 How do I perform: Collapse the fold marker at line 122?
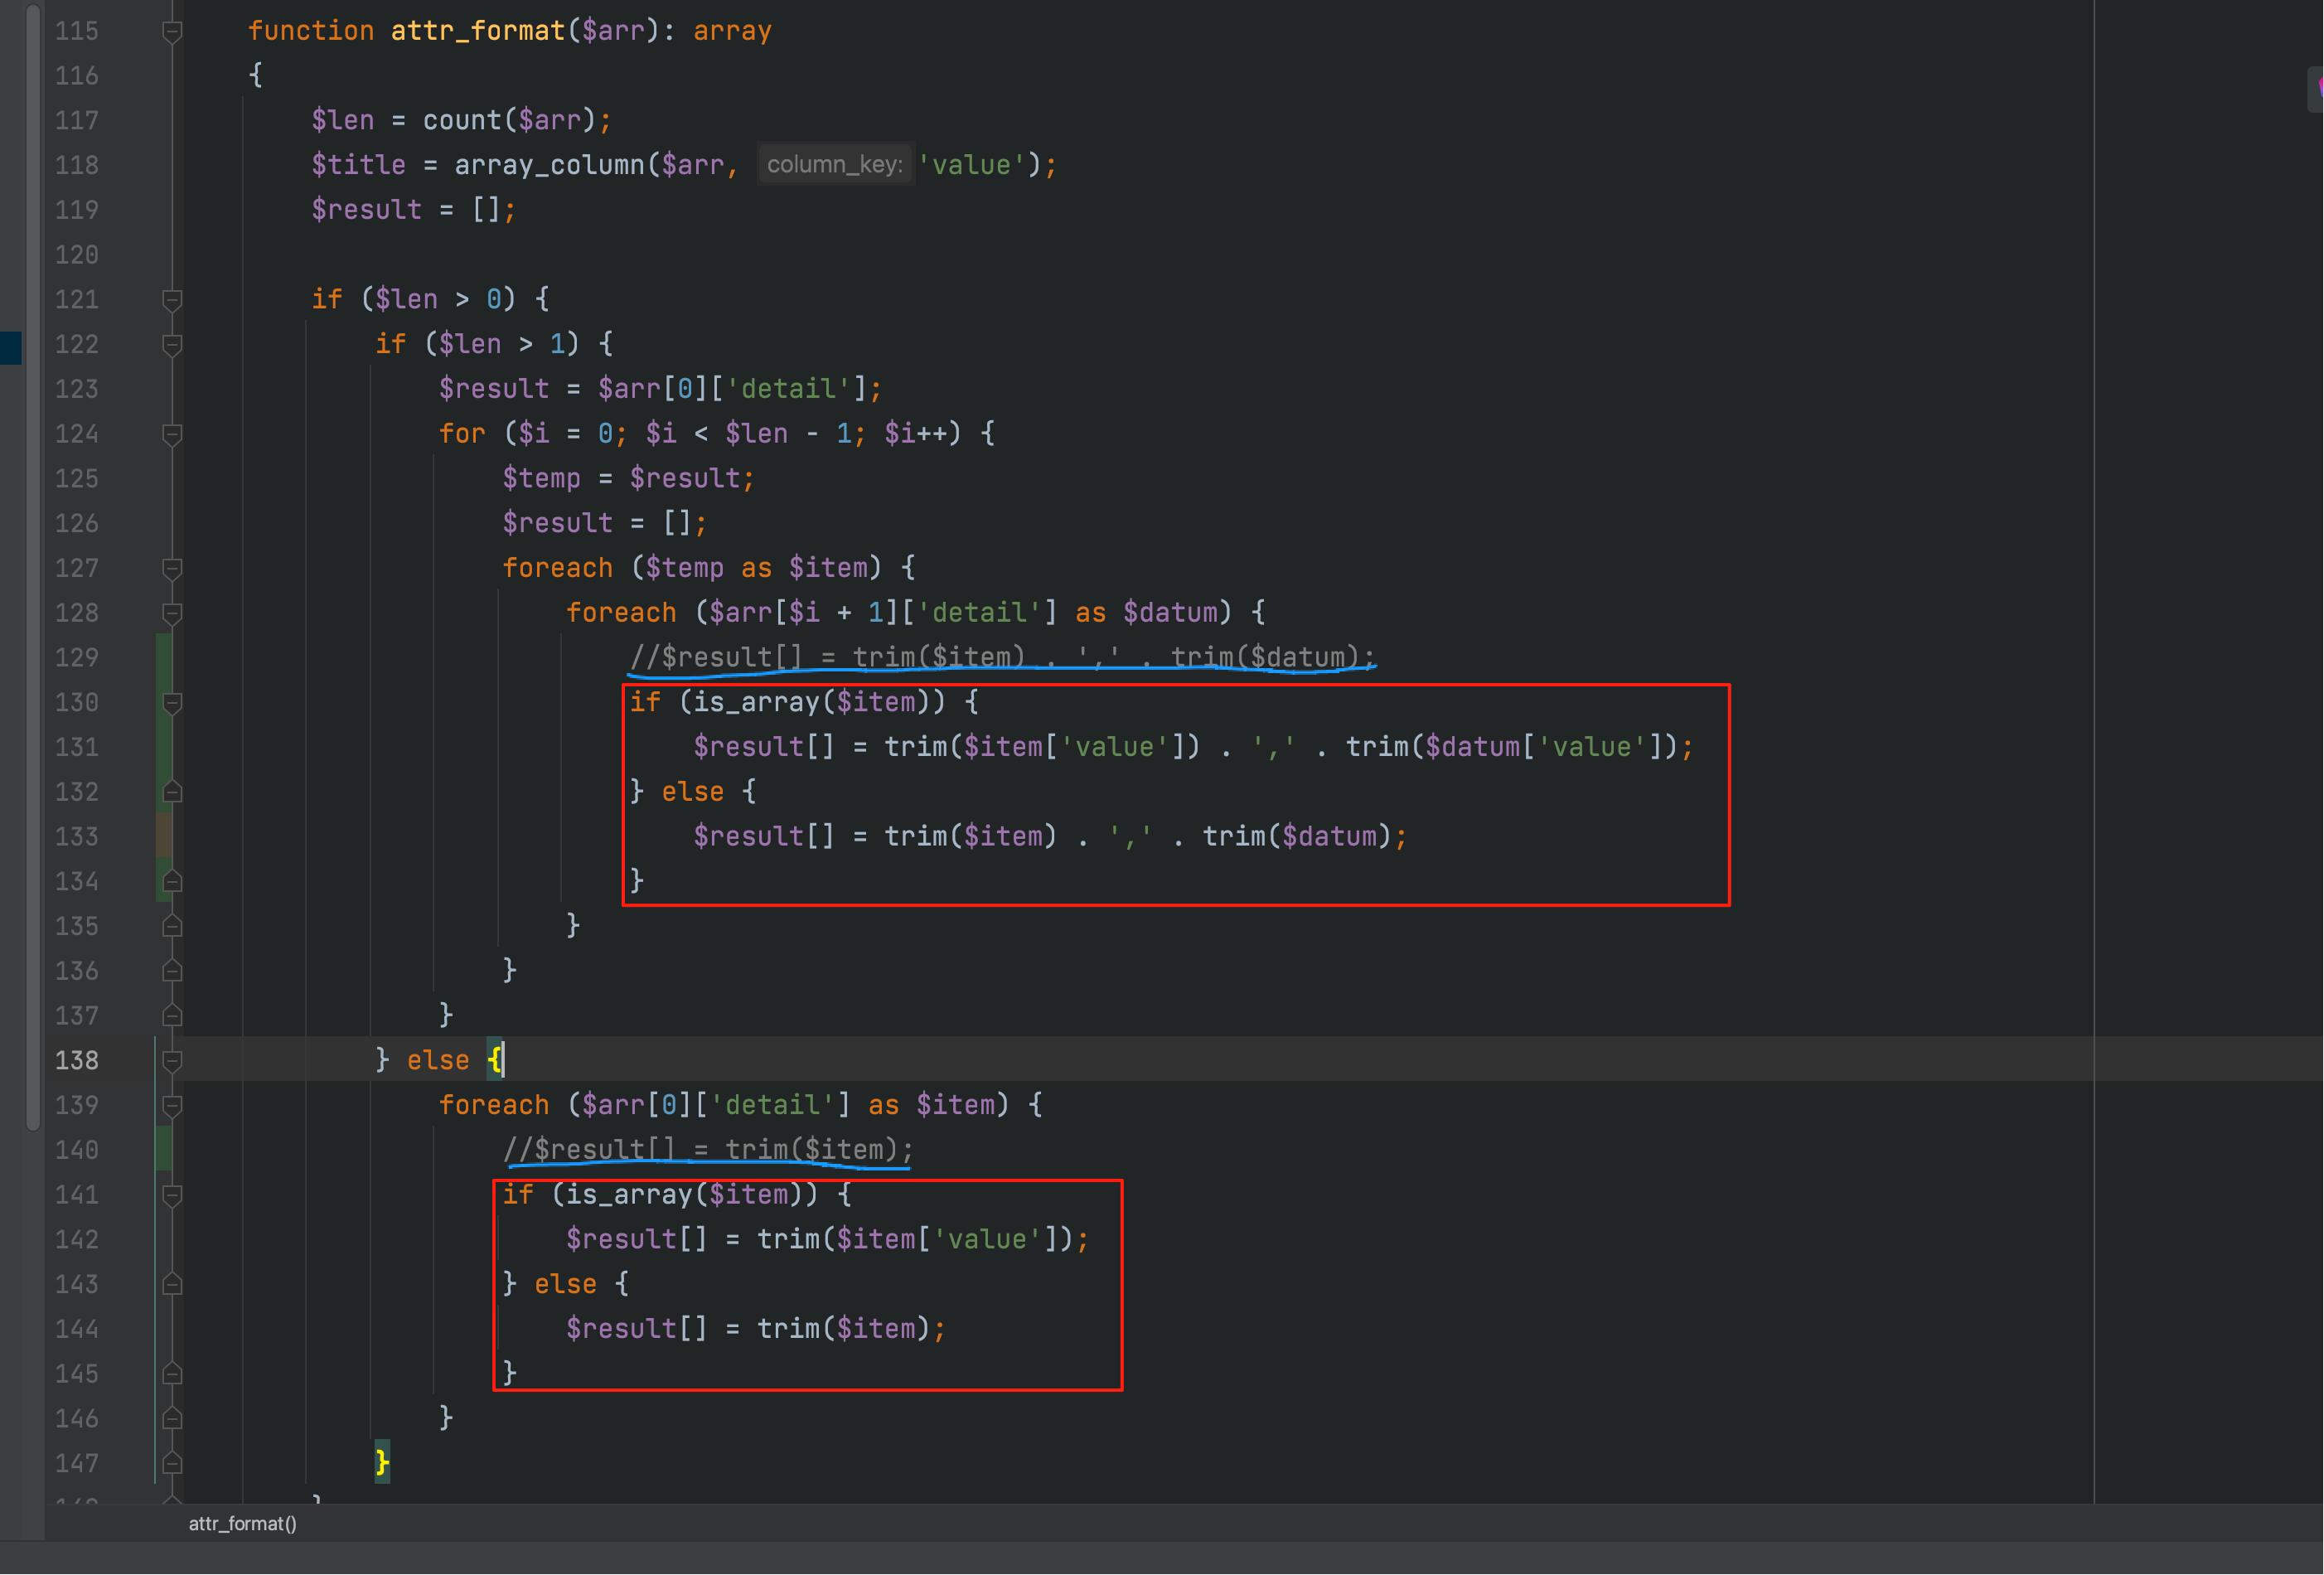pyautogui.click(x=172, y=345)
